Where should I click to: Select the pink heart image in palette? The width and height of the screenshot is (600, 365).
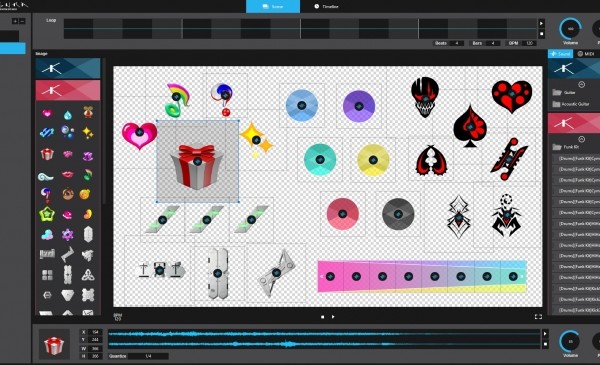[x=47, y=113]
